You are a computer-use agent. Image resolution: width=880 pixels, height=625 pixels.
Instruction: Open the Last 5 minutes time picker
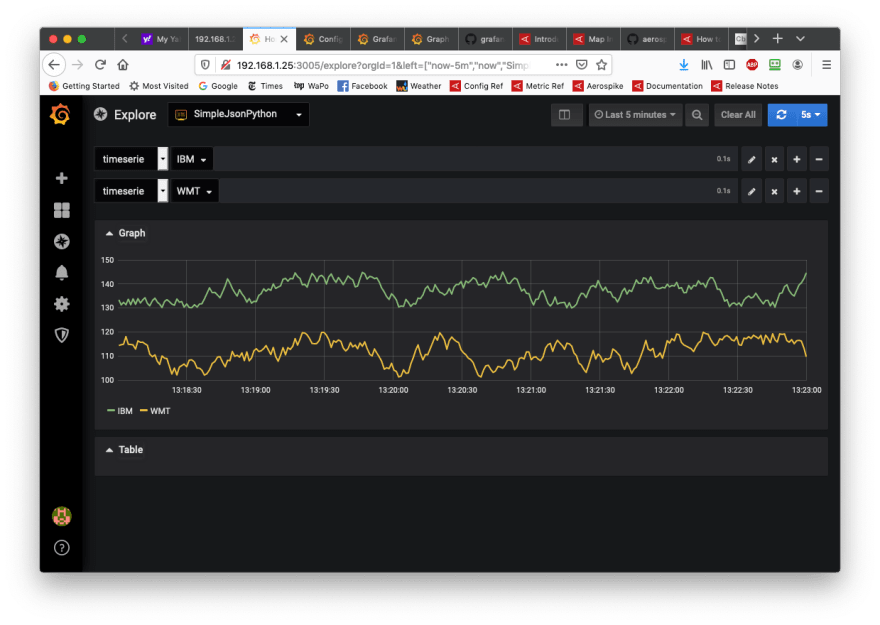pyautogui.click(x=635, y=115)
